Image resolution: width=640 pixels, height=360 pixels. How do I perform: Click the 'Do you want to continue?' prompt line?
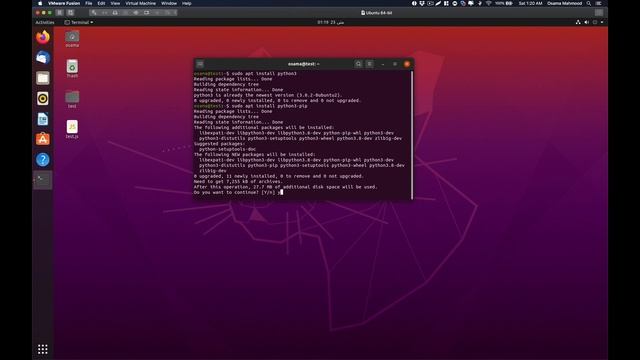(238, 192)
